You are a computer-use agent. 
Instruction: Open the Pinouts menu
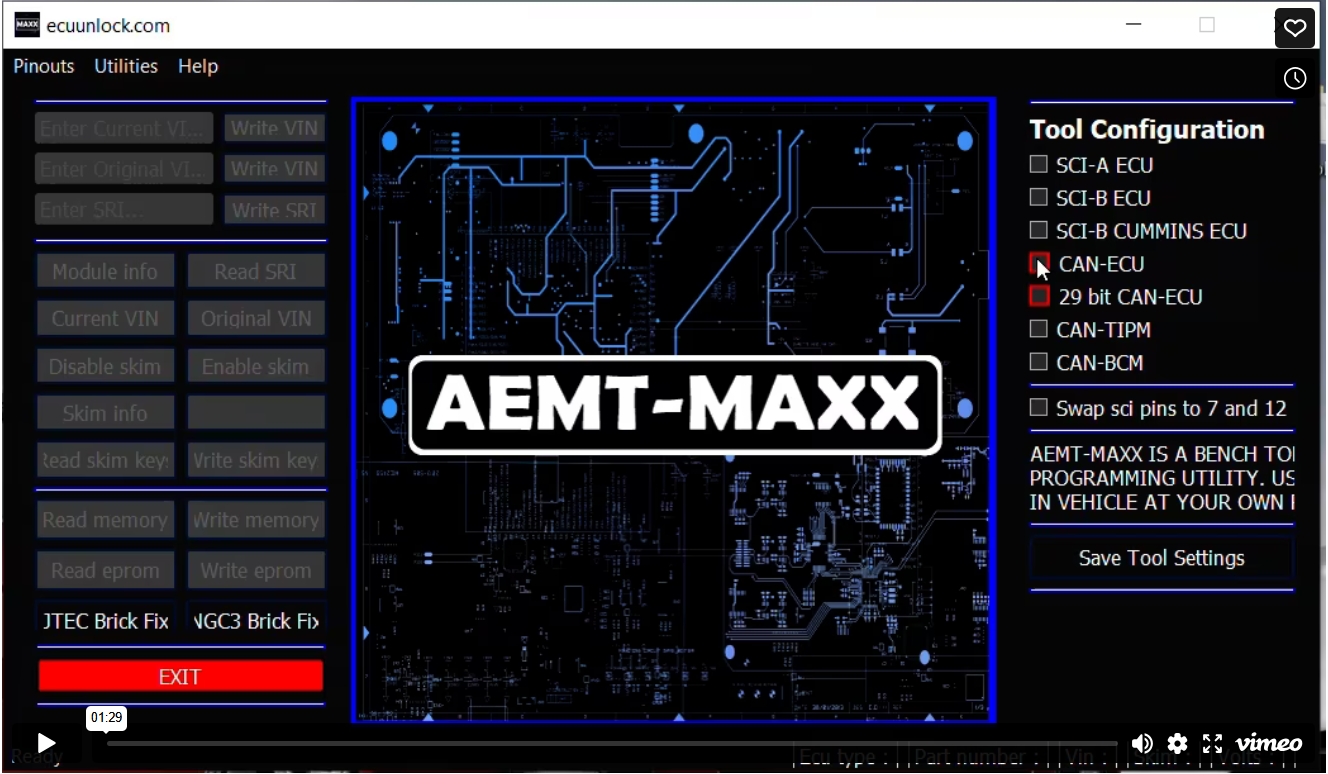[x=43, y=66]
